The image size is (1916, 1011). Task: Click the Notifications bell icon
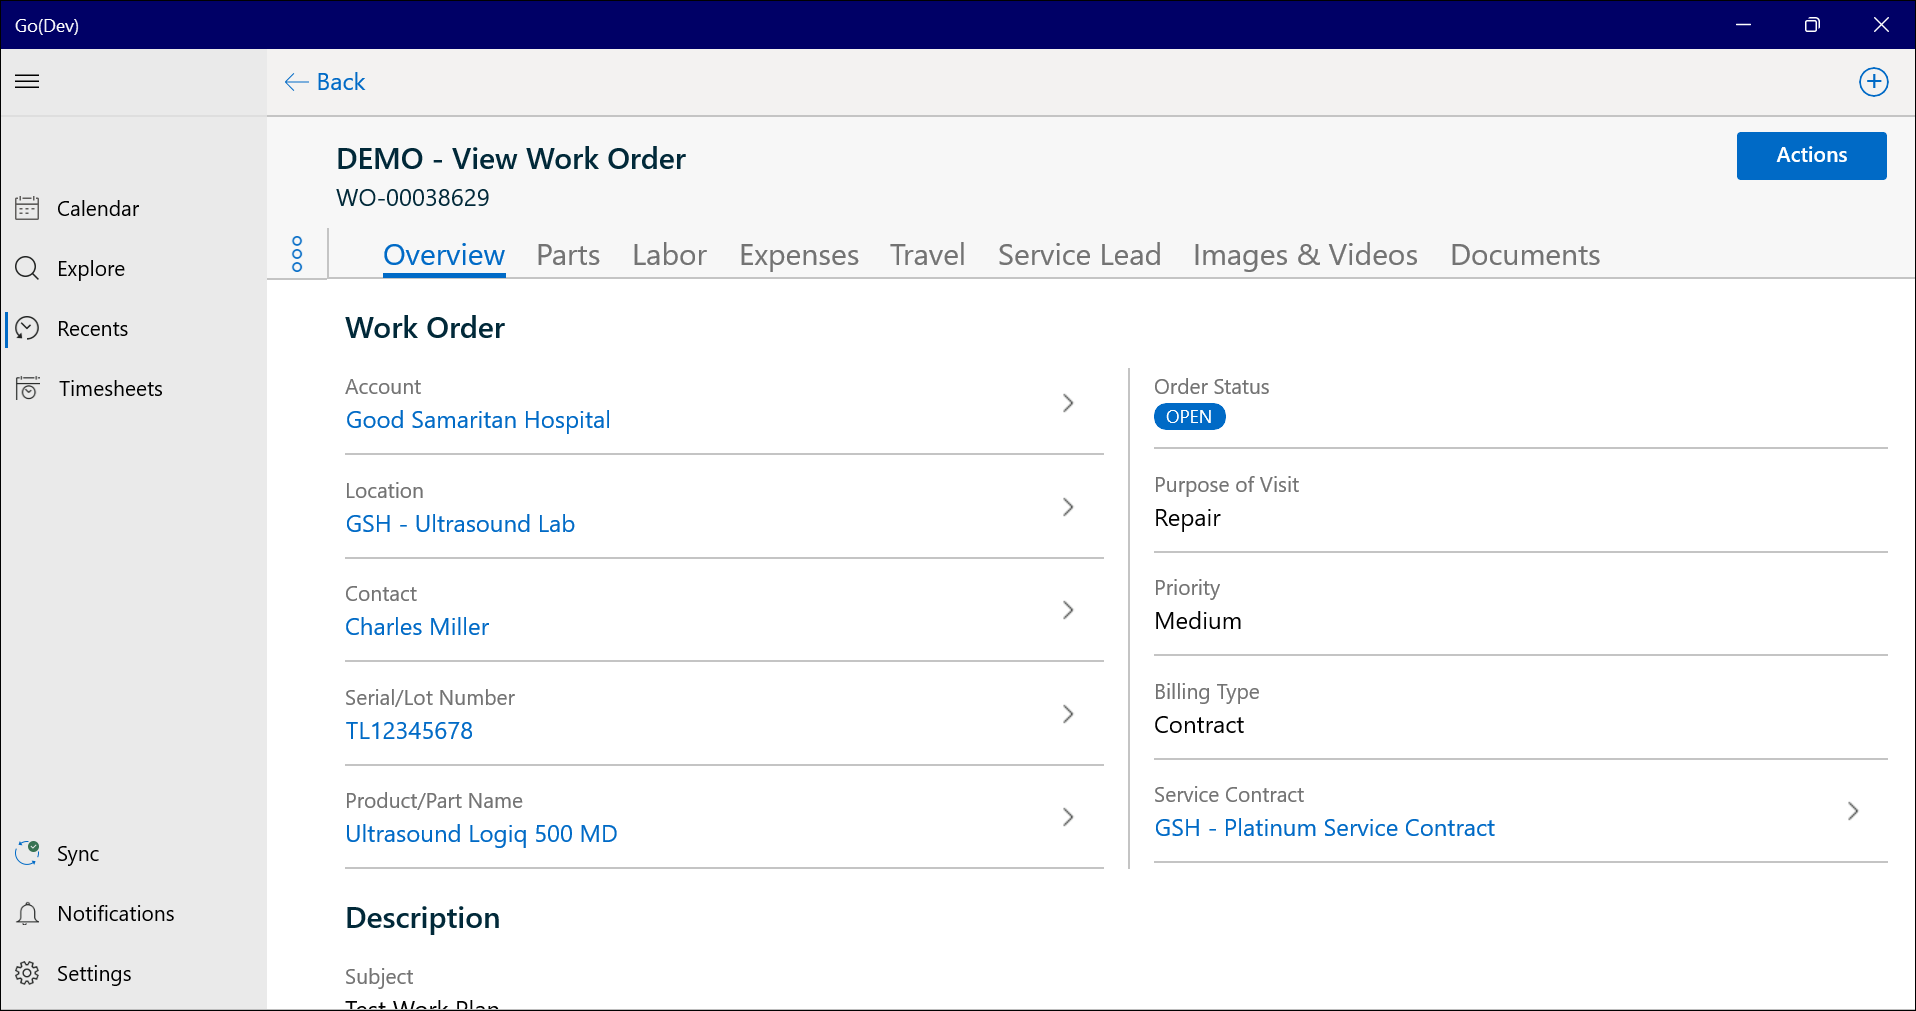pyautogui.click(x=27, y=913)
